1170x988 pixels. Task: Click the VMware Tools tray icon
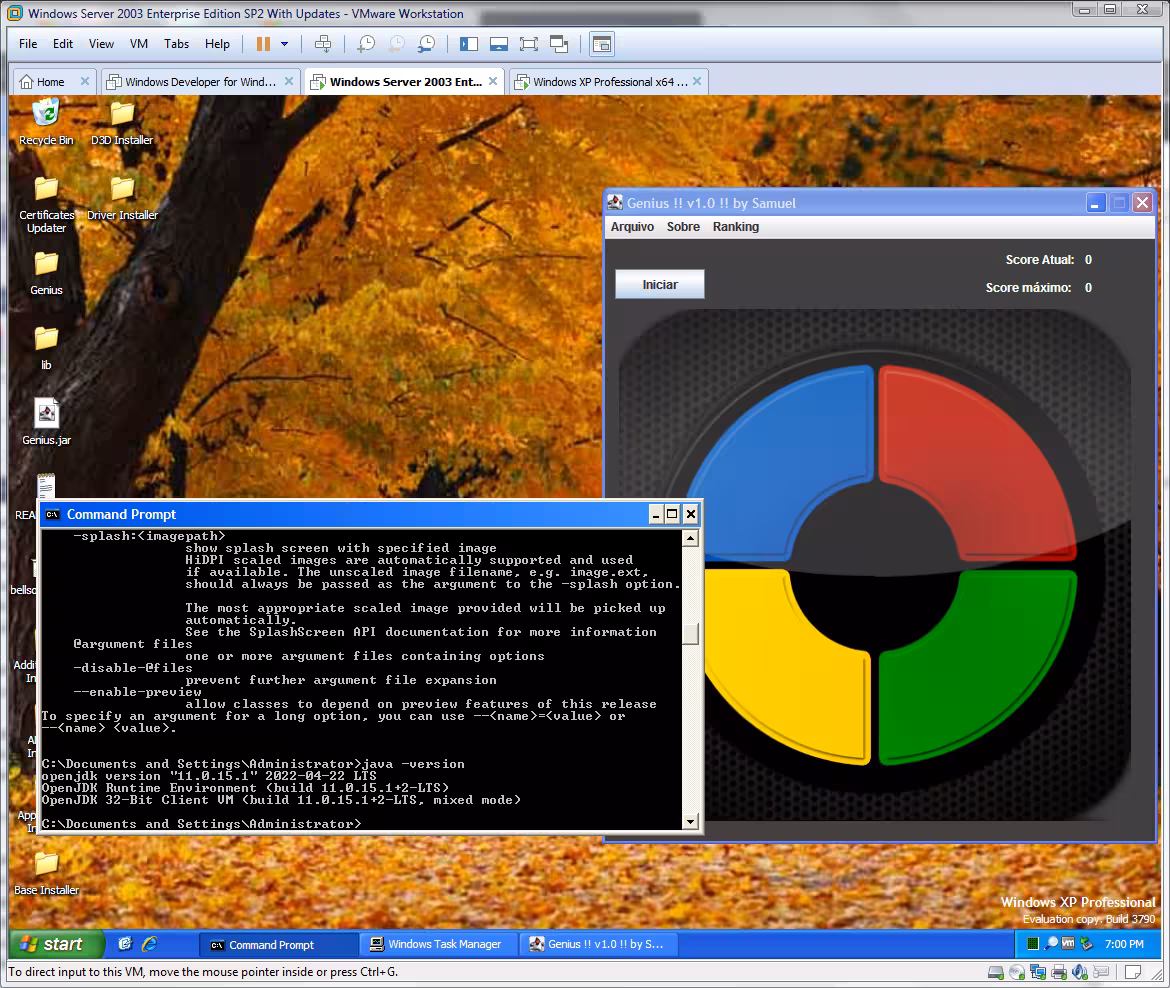(x=1069, y=944)
